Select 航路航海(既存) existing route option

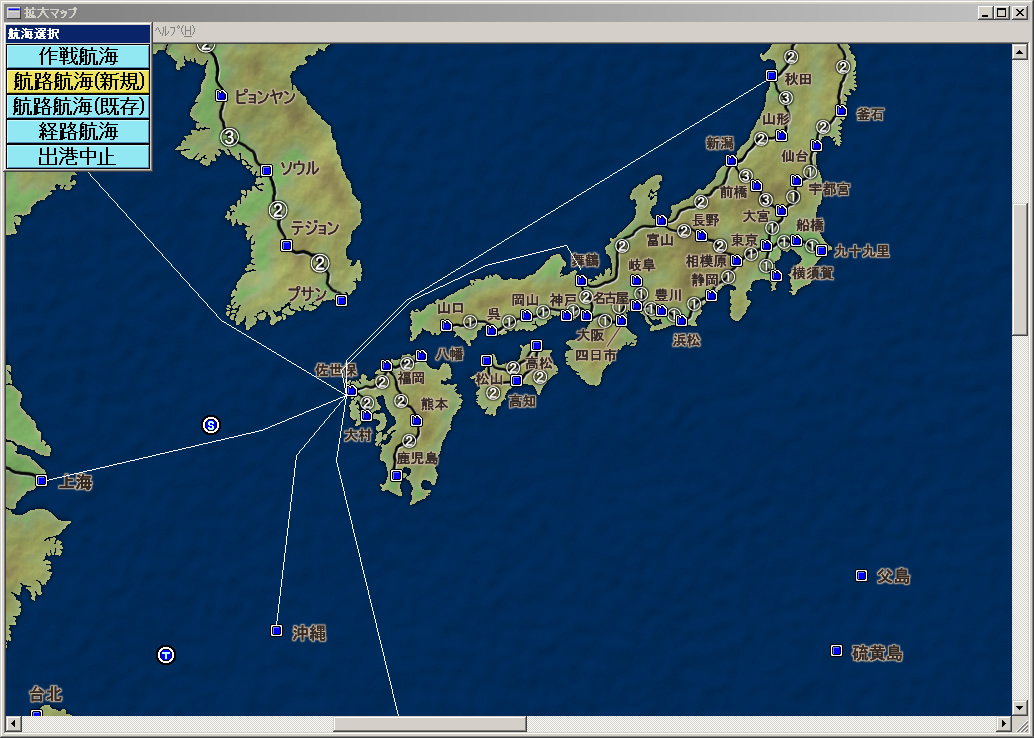pyautogui.click(x=78, y=106)
